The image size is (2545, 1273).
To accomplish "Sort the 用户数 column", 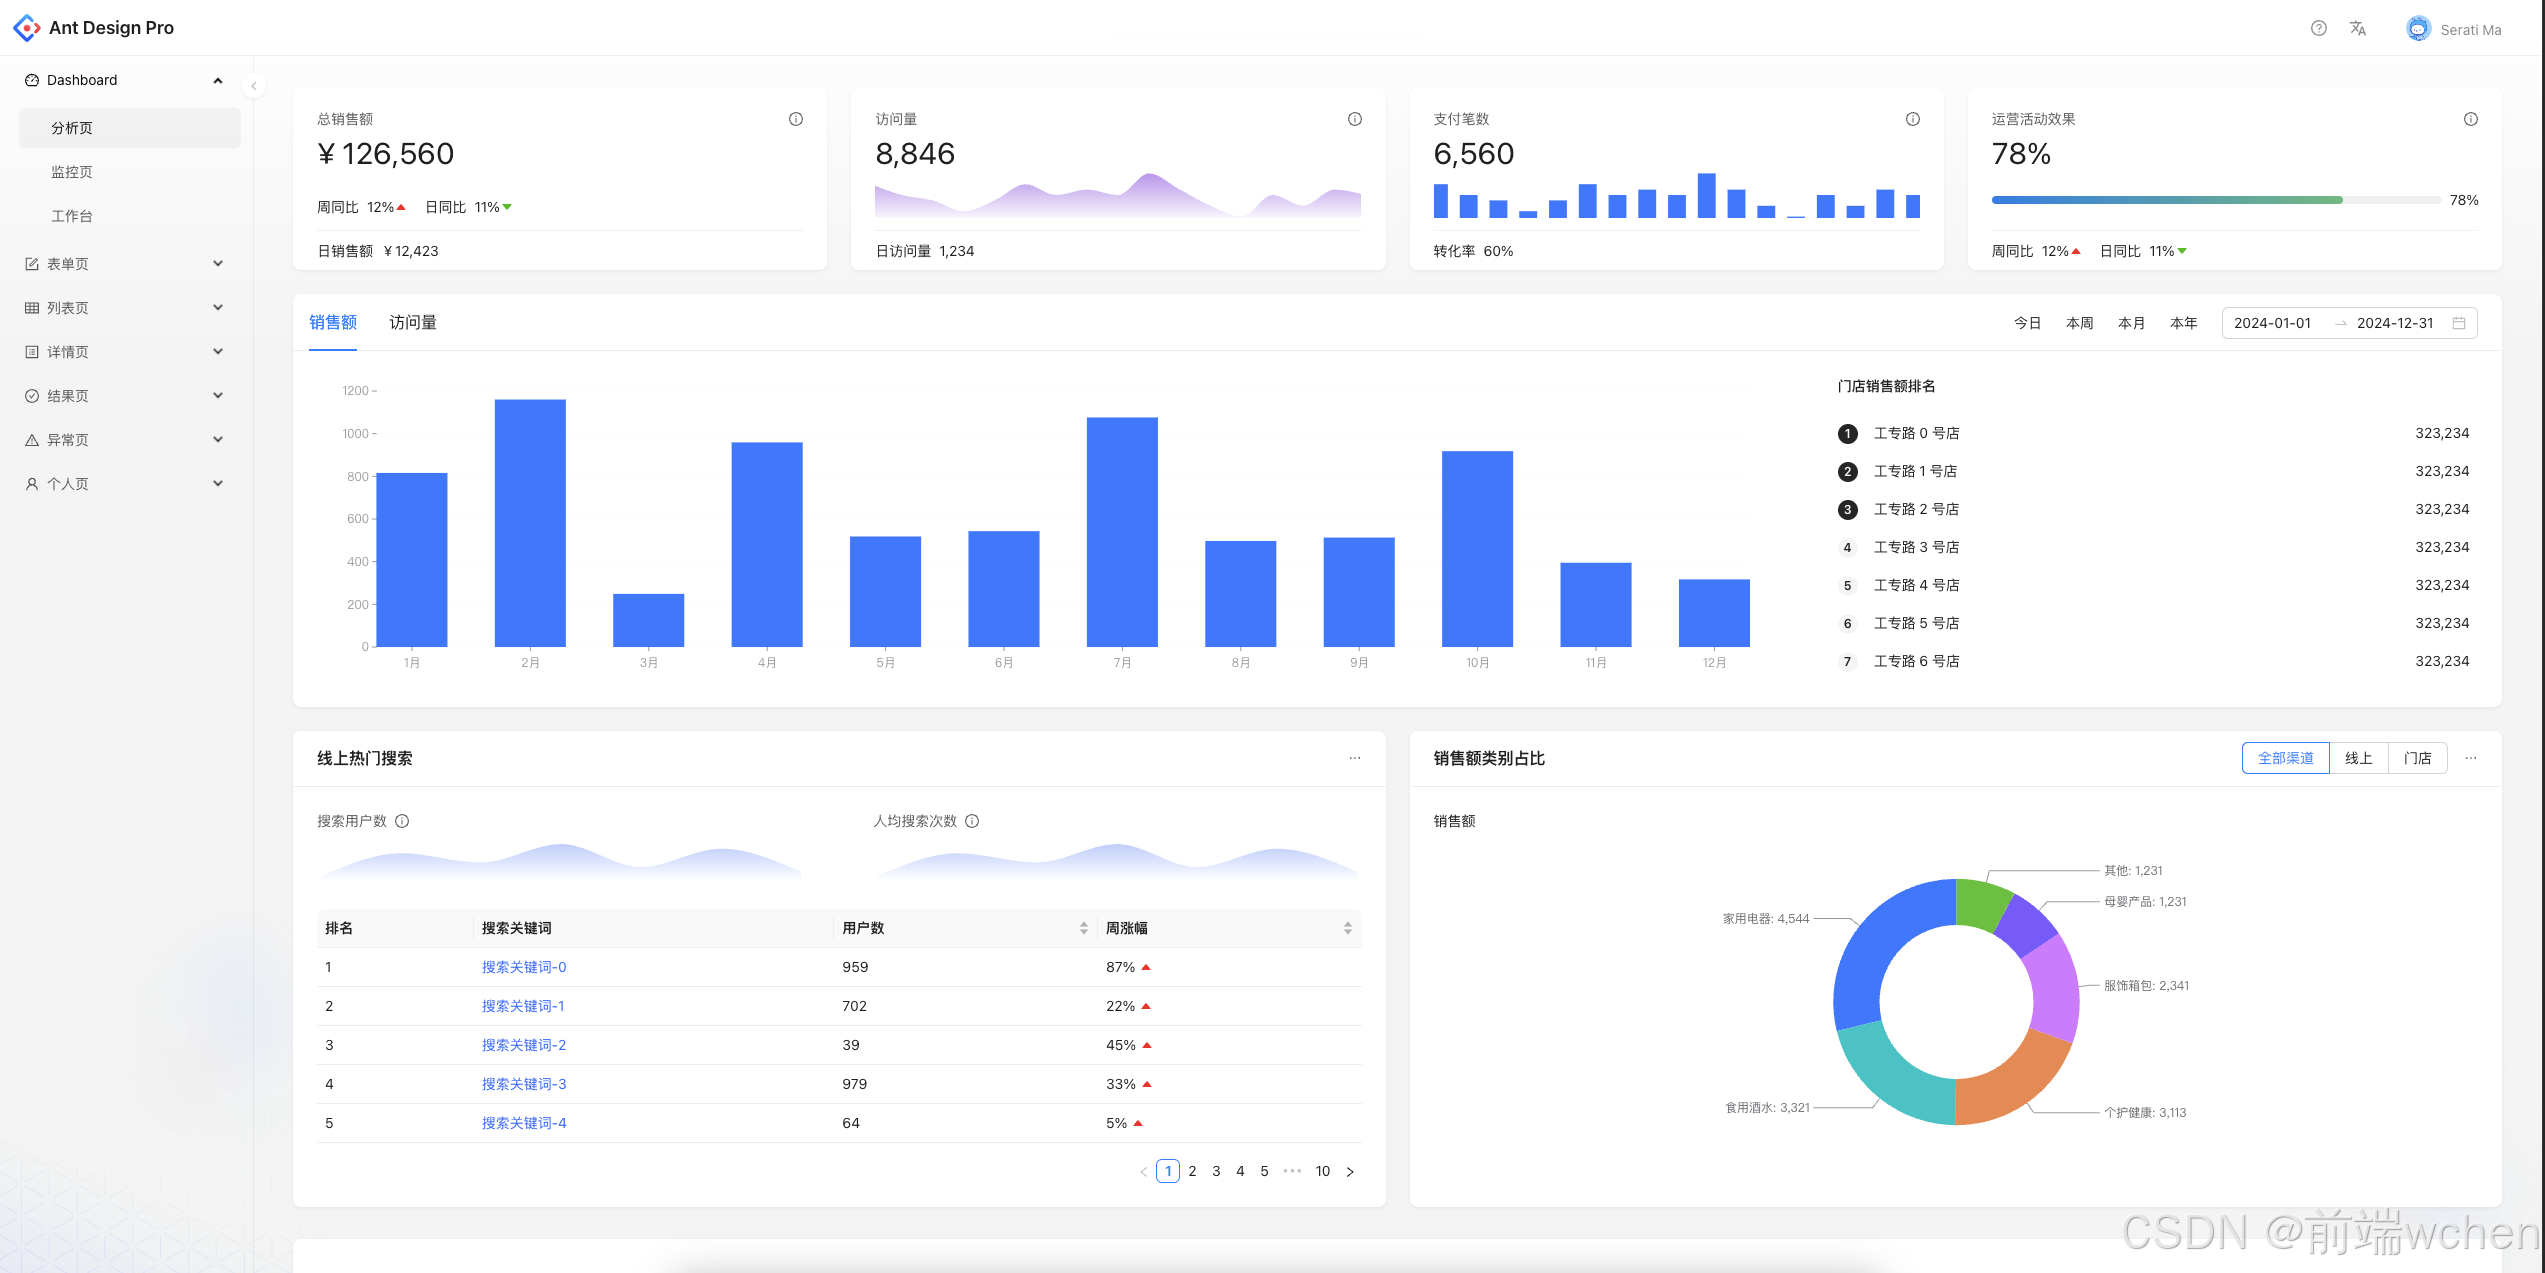I will click(1083, 928).
